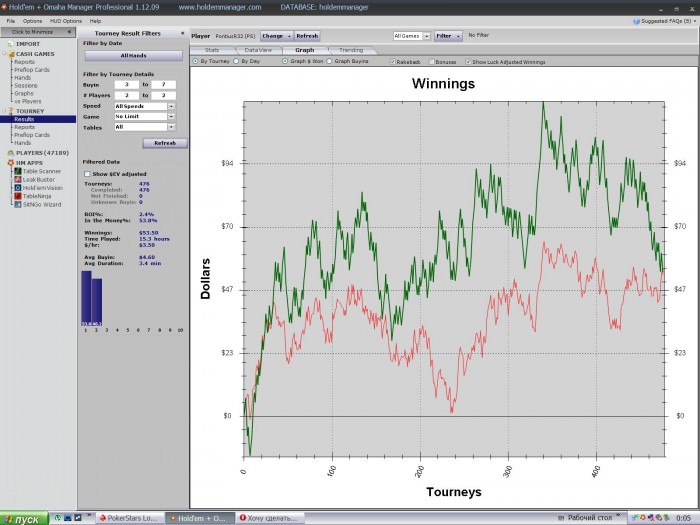Click the Click to Minimize bar label
The height and width of the screenshot is (525, 700).
click(32, 32)
